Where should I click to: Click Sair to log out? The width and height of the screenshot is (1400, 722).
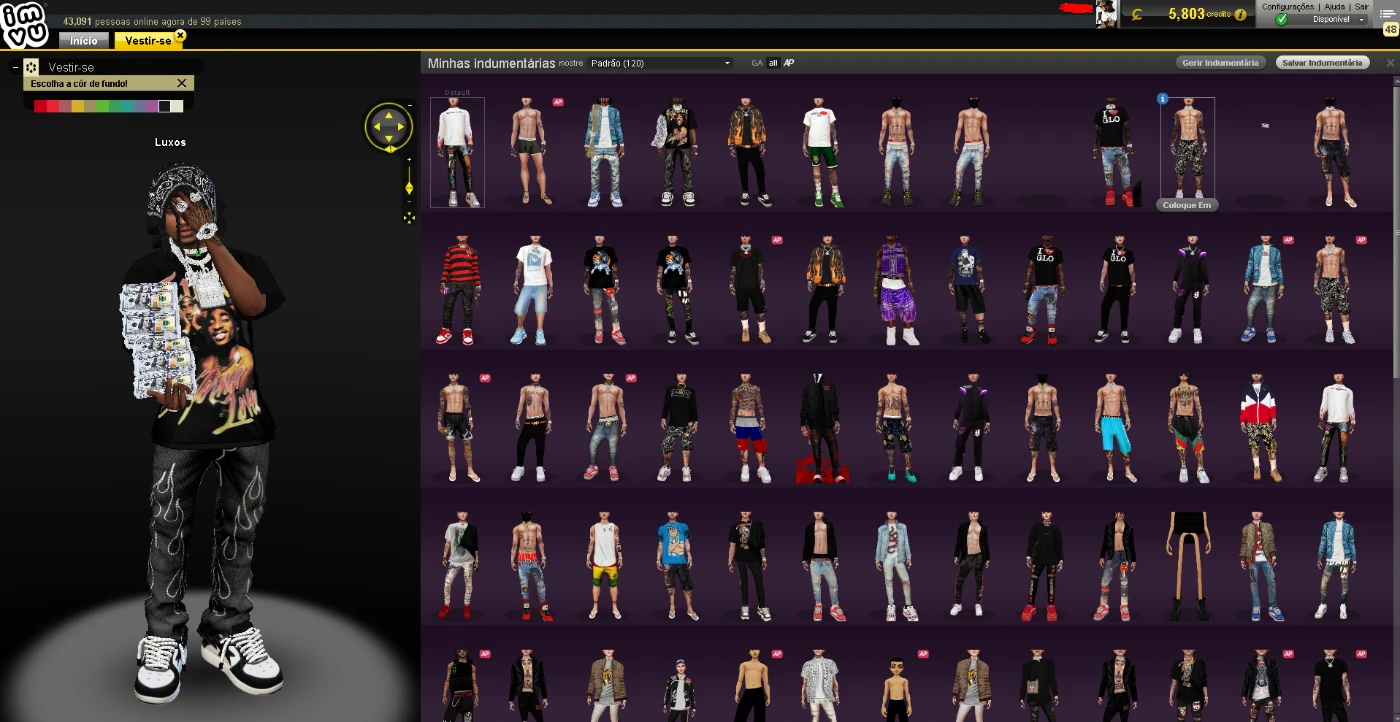pyautogui.click(x=1361, y=6)
